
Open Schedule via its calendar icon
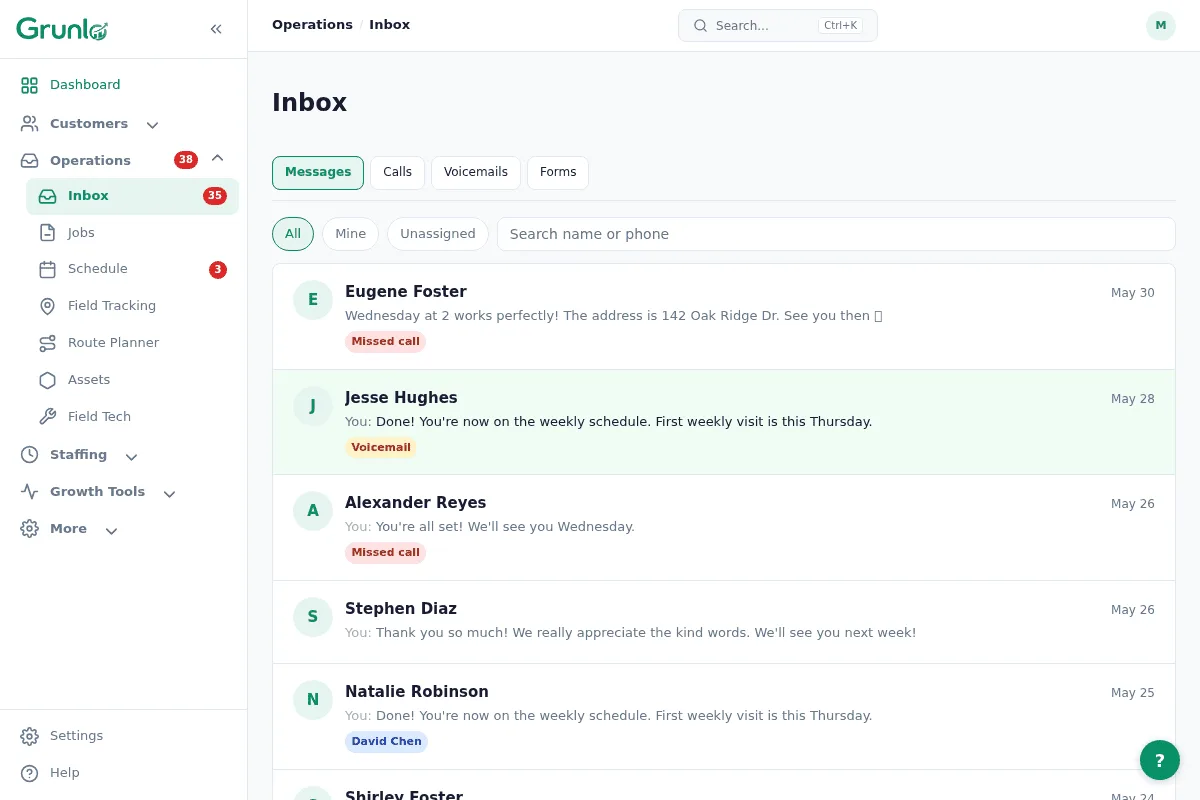click(x=48, y=269)
